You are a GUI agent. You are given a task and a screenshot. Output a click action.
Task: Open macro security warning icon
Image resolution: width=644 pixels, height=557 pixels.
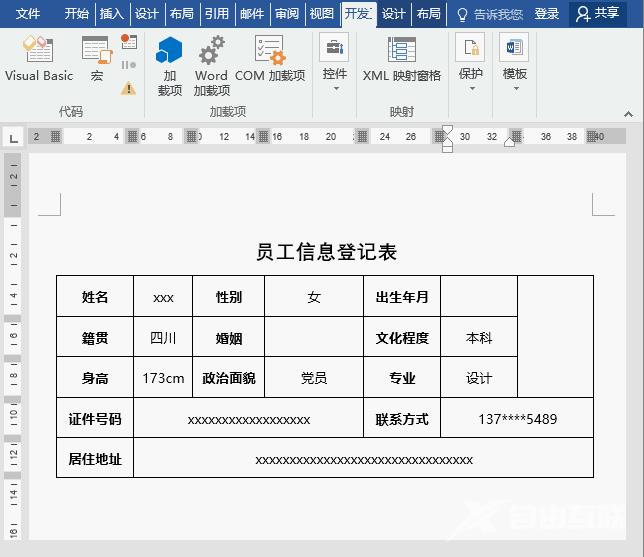point(129,88)
